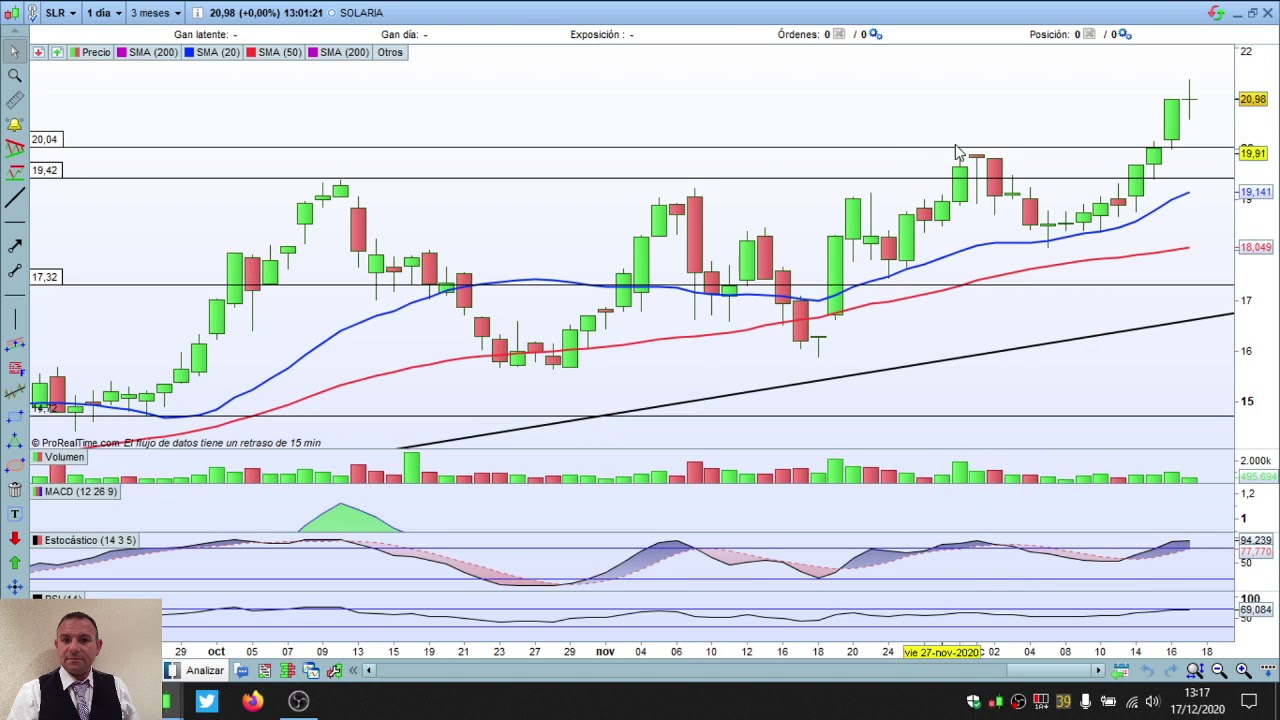The image size is (1280, 720).
Task: Select the Precio tab
Action: (x=90, y=52)
